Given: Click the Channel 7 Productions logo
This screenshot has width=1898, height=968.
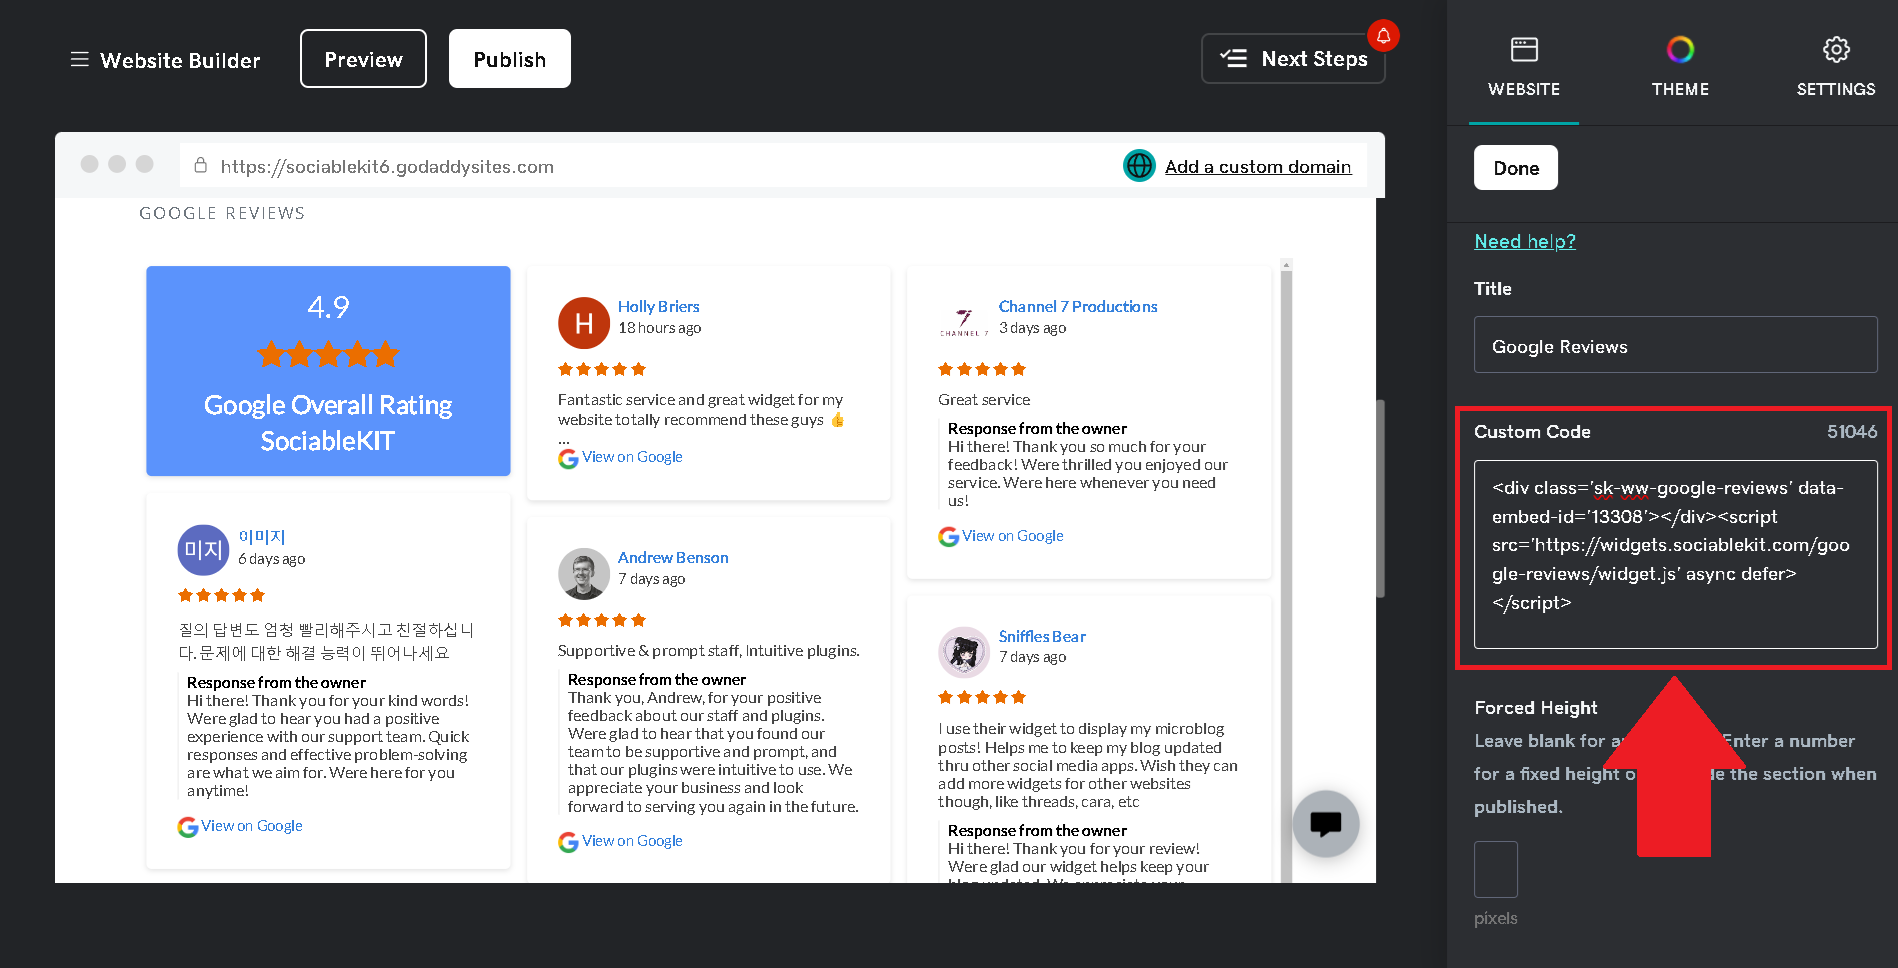Looking at the screenshot, I should pyautogui.click(x=964, y=323).
